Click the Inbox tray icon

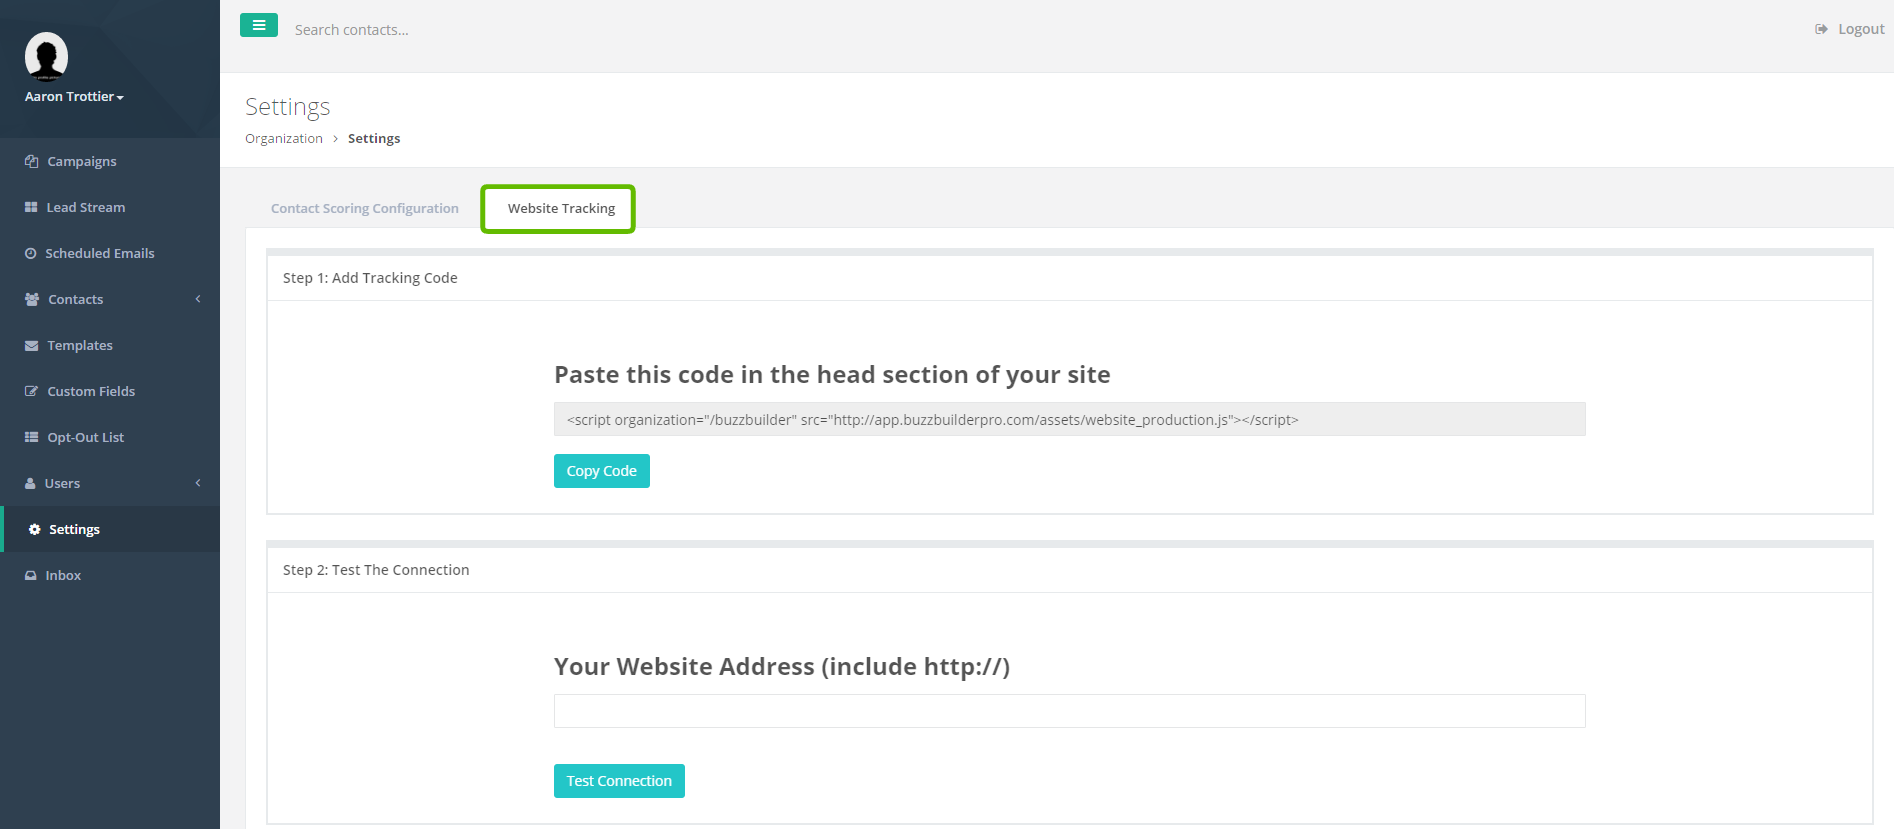[x=31, y=575]
